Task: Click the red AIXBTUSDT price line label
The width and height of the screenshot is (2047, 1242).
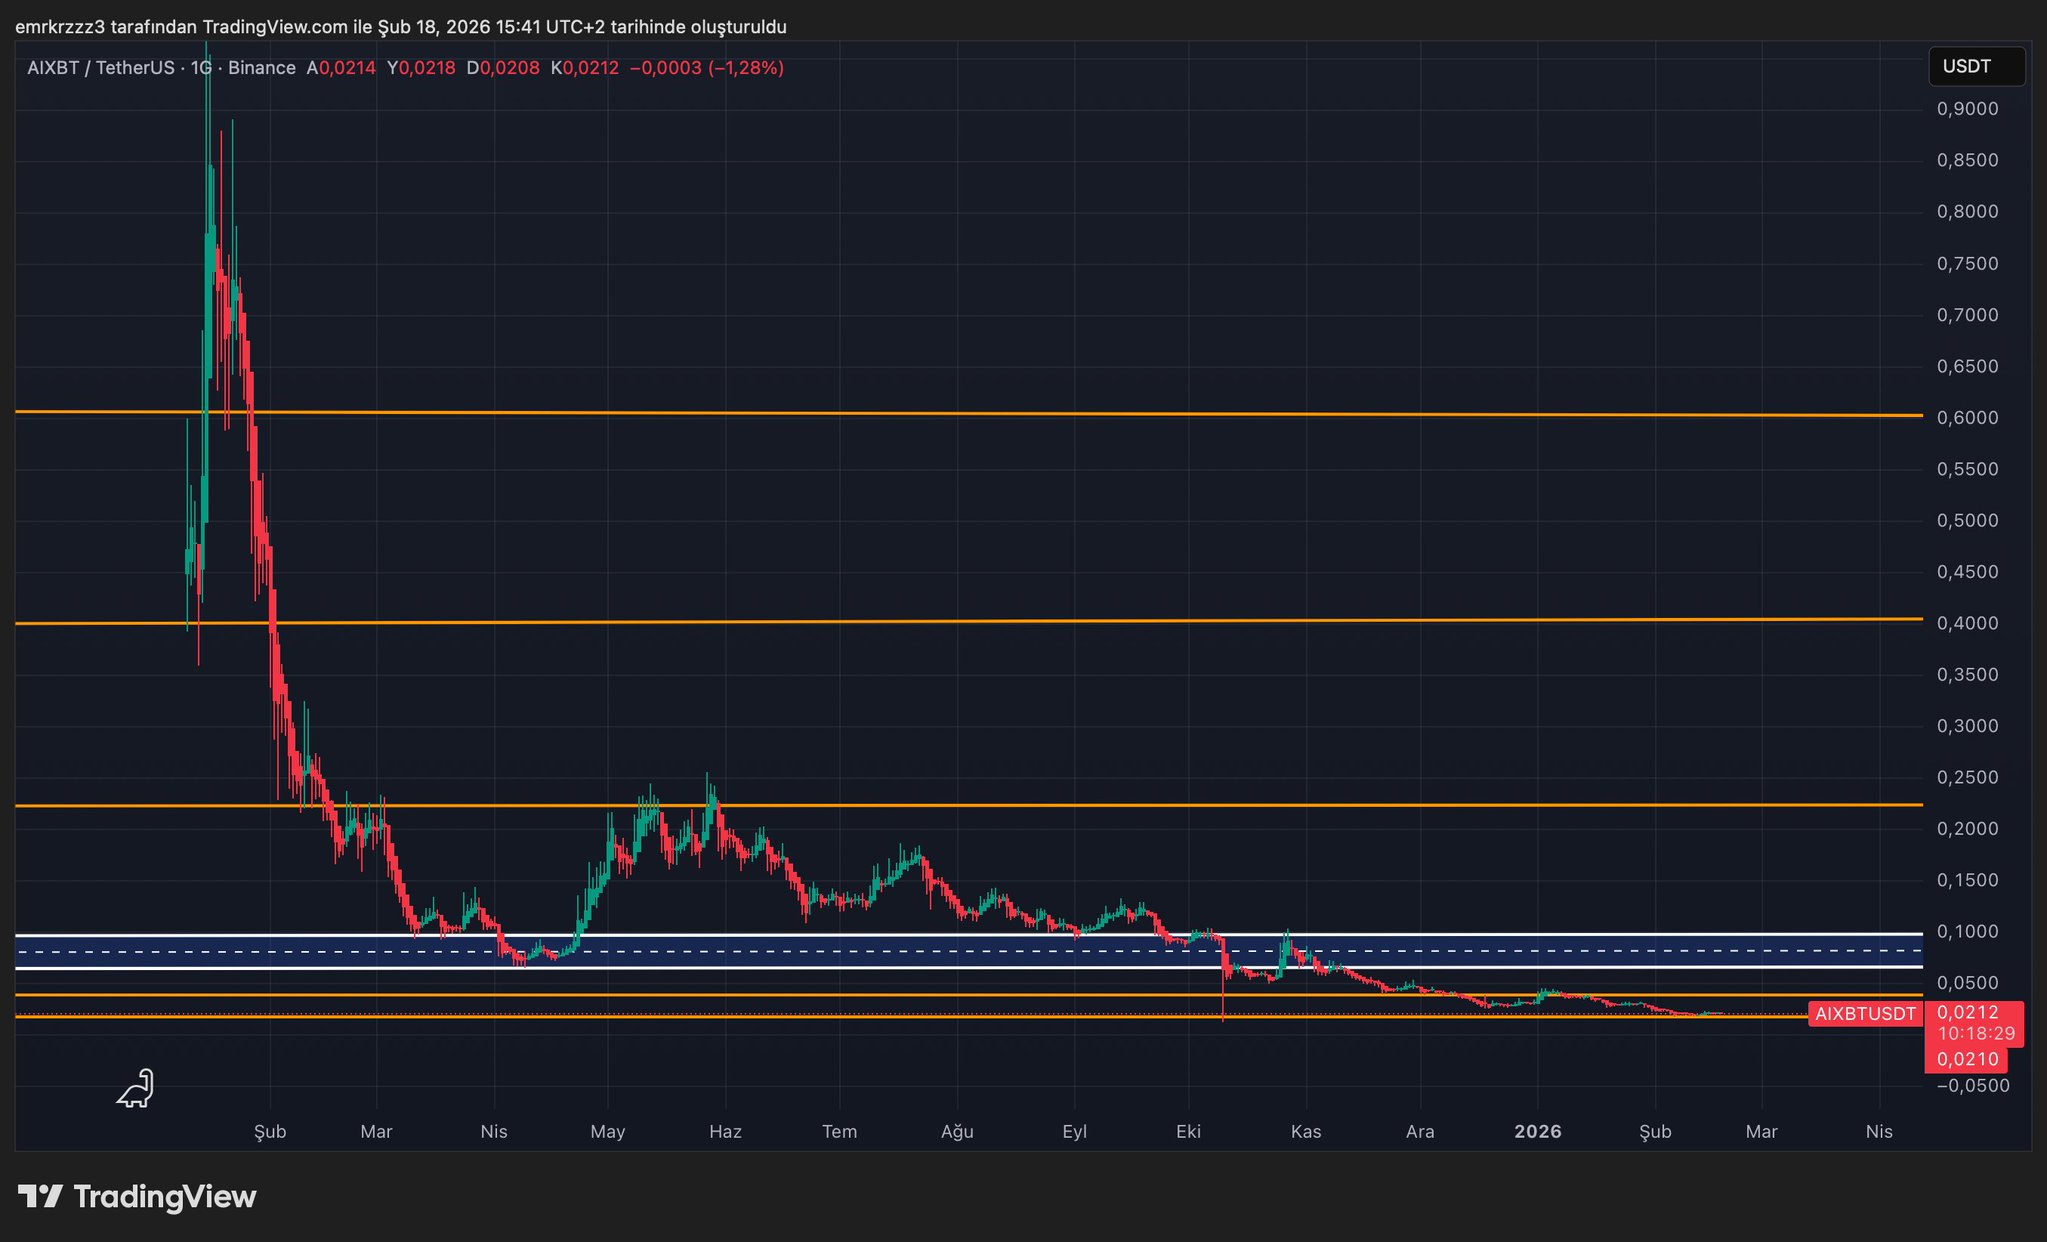Action: [1865, 1014]
